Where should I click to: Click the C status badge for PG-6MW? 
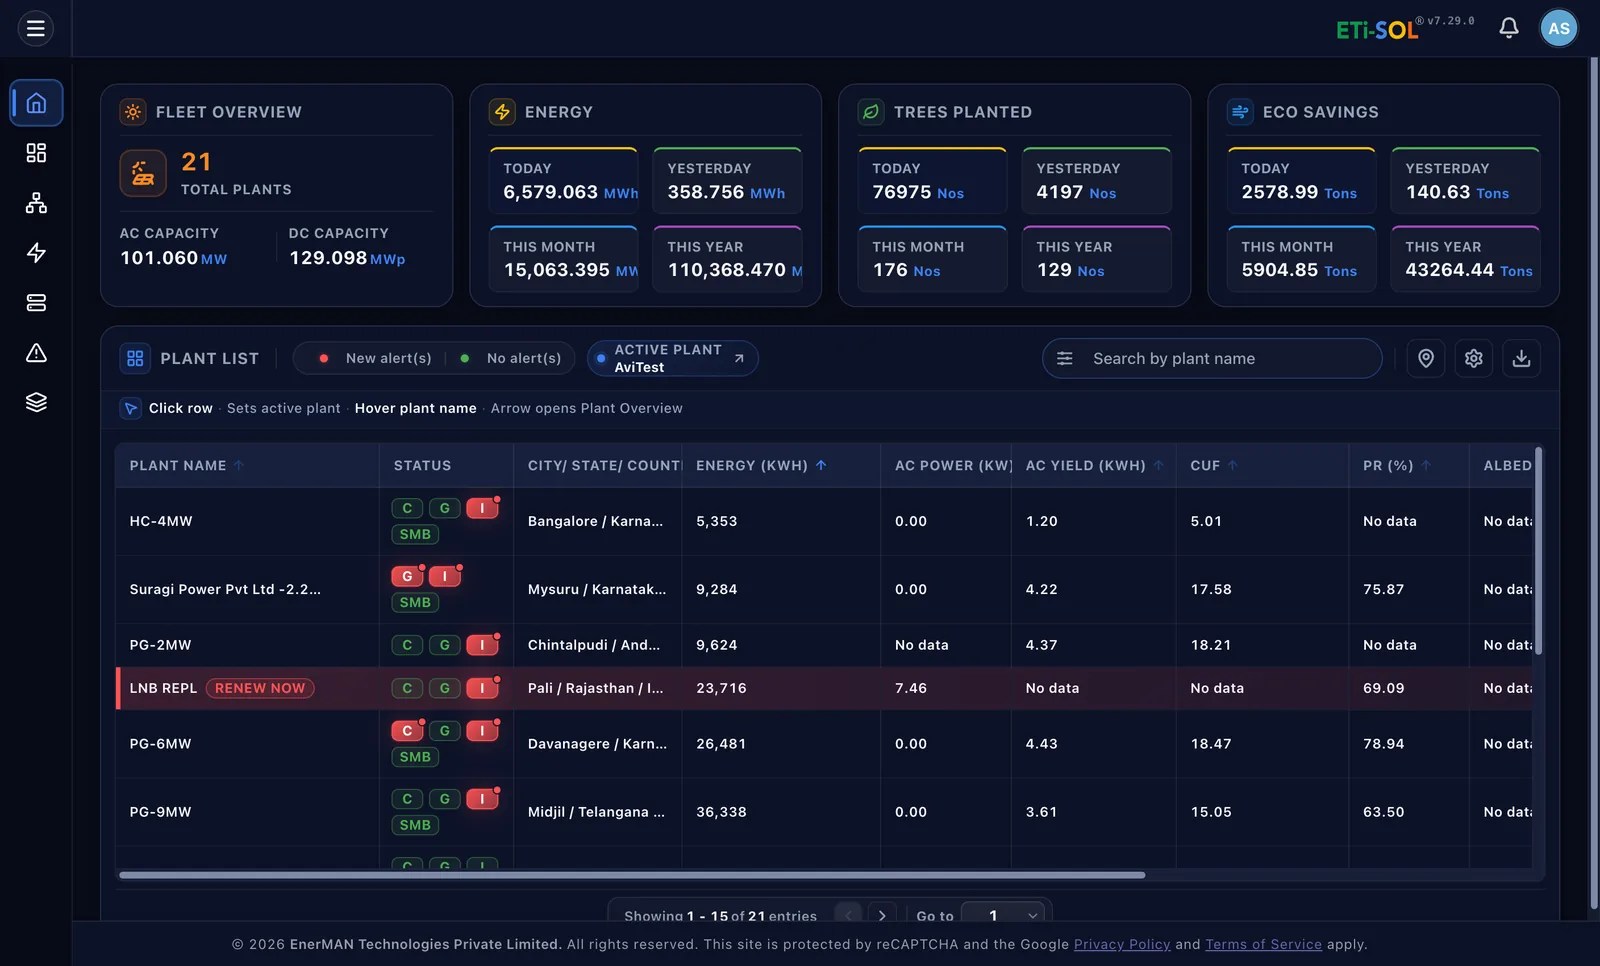[407, 731]
